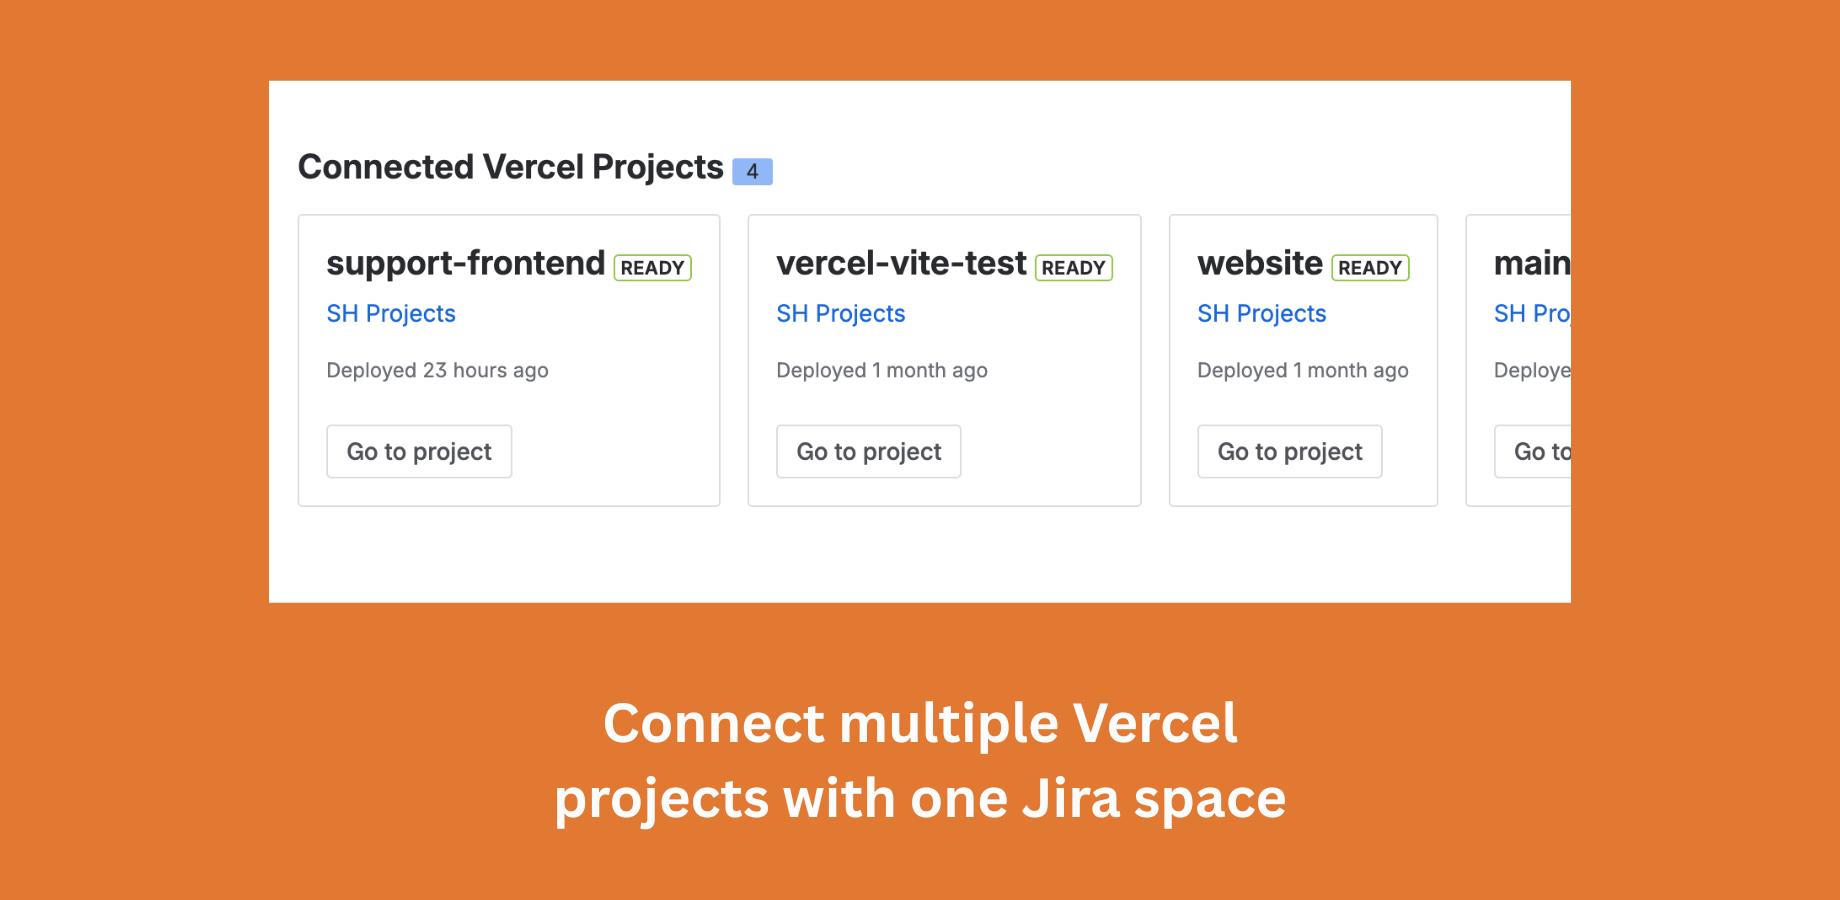Select the website project title
The image size is (1840, 900).
(1260, 263)
